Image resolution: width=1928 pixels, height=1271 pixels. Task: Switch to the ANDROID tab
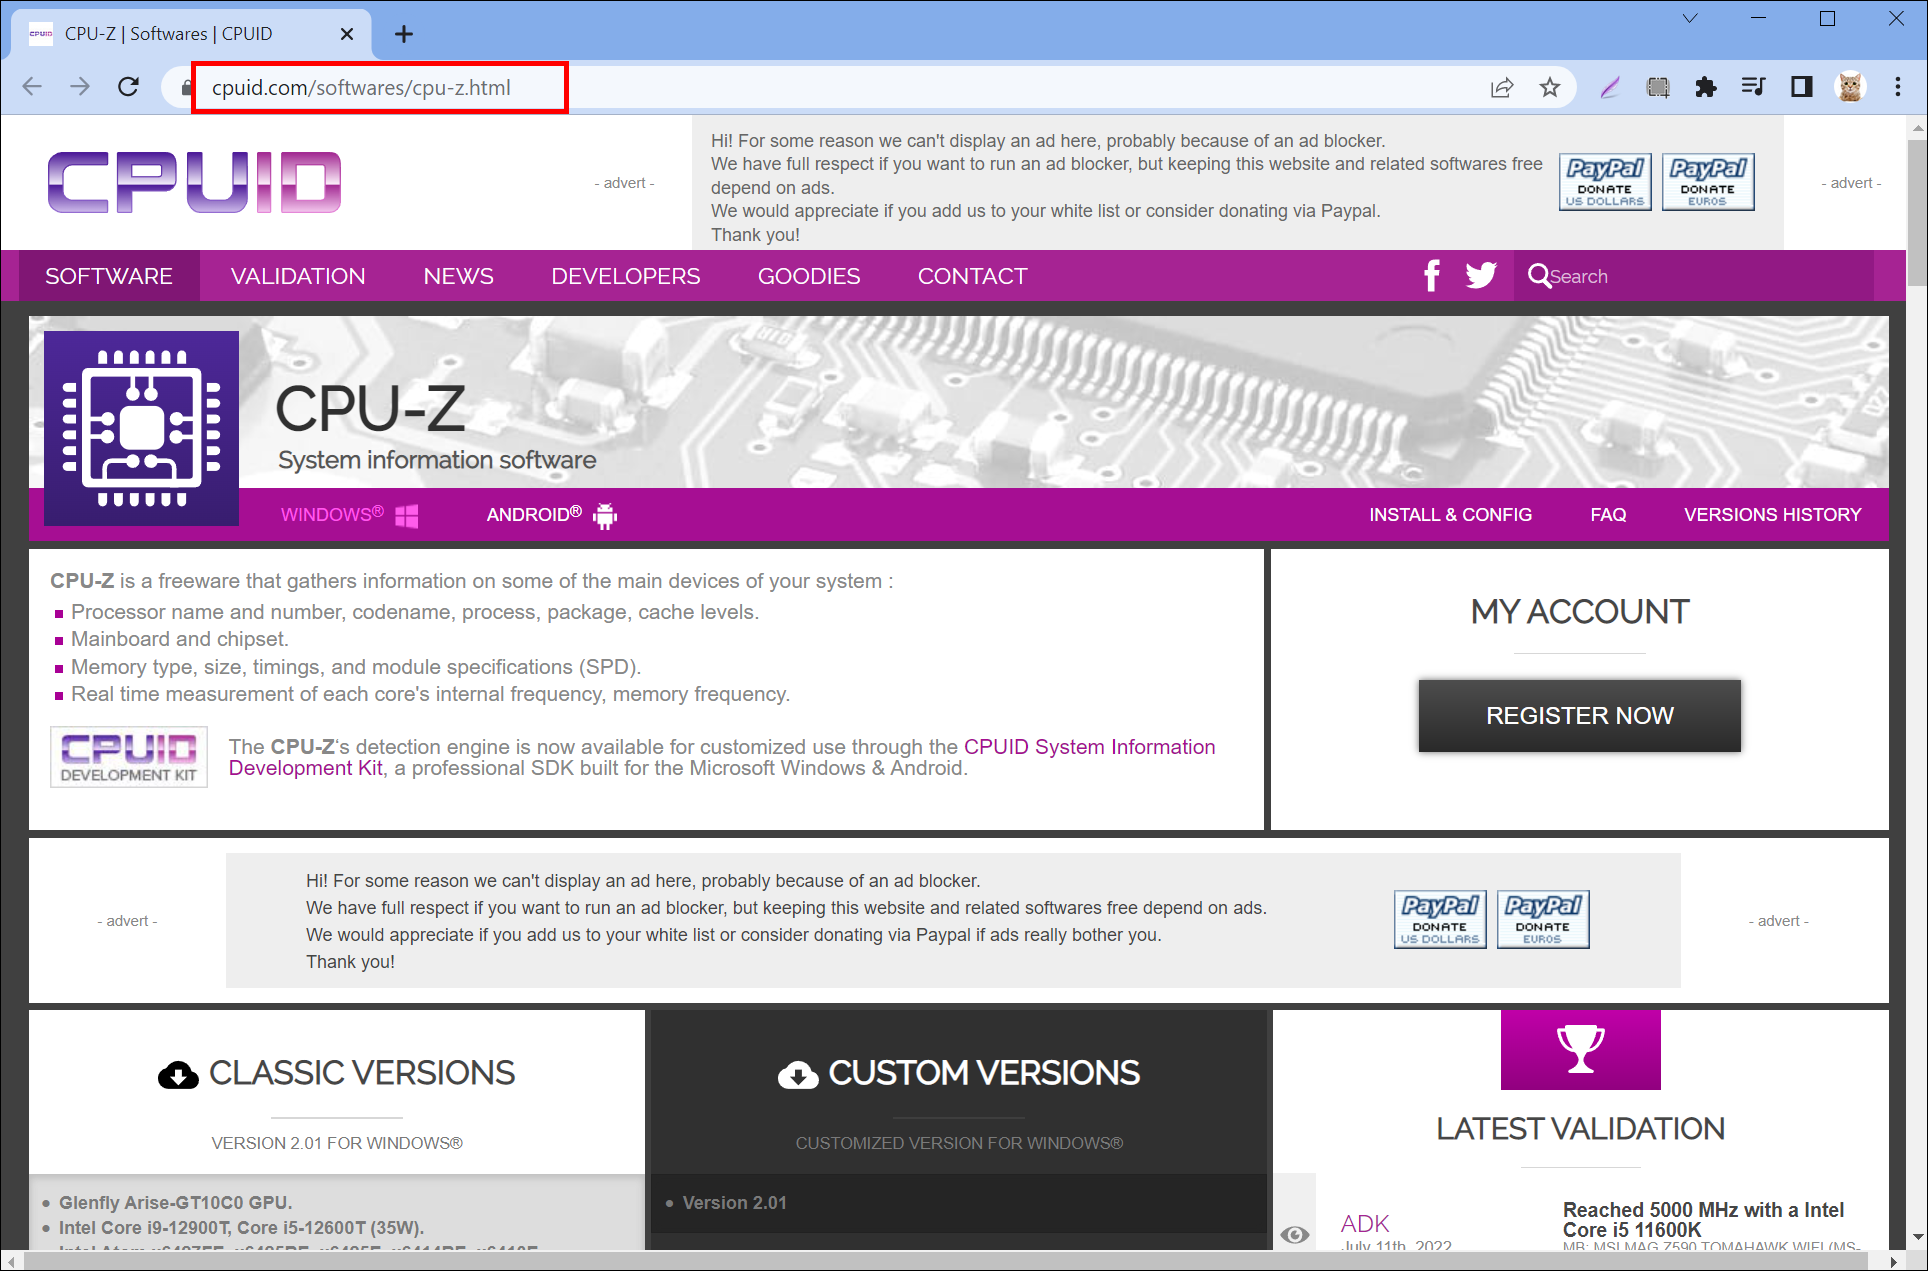click(x=552, y=515)
